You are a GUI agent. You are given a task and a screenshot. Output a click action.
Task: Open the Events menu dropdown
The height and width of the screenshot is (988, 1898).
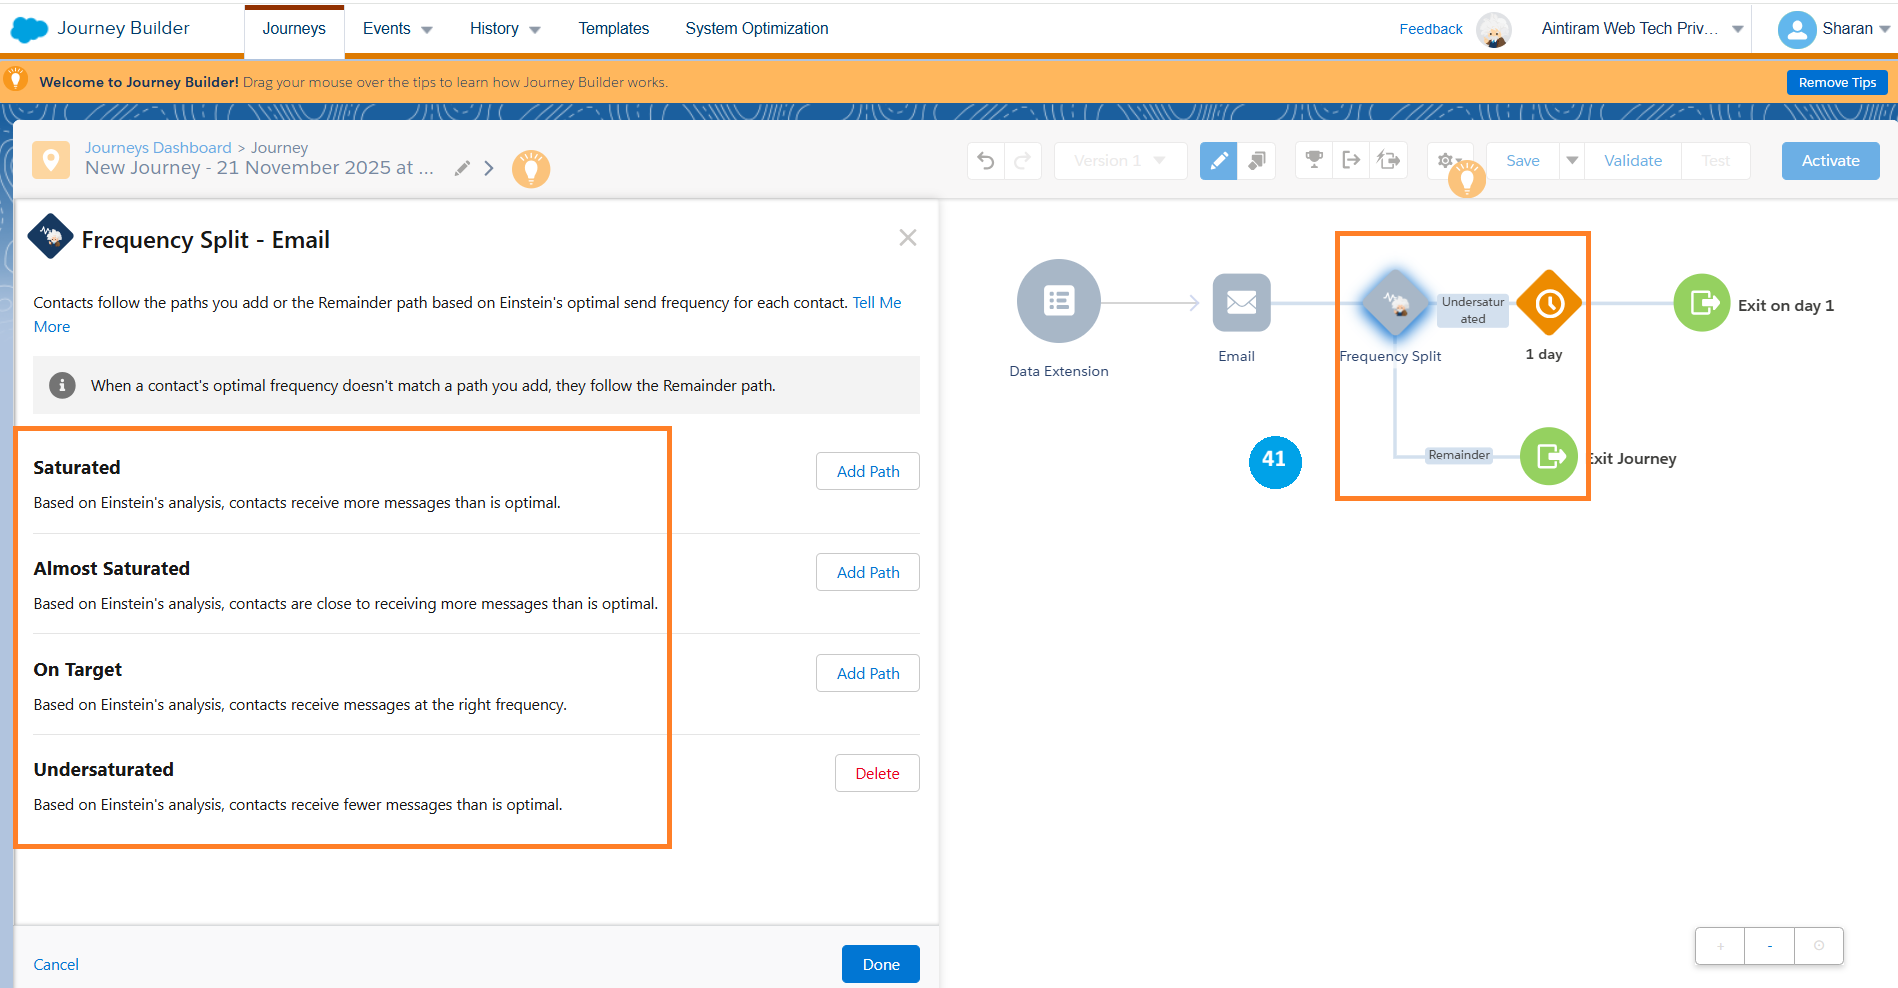click(x=397, y=29)
